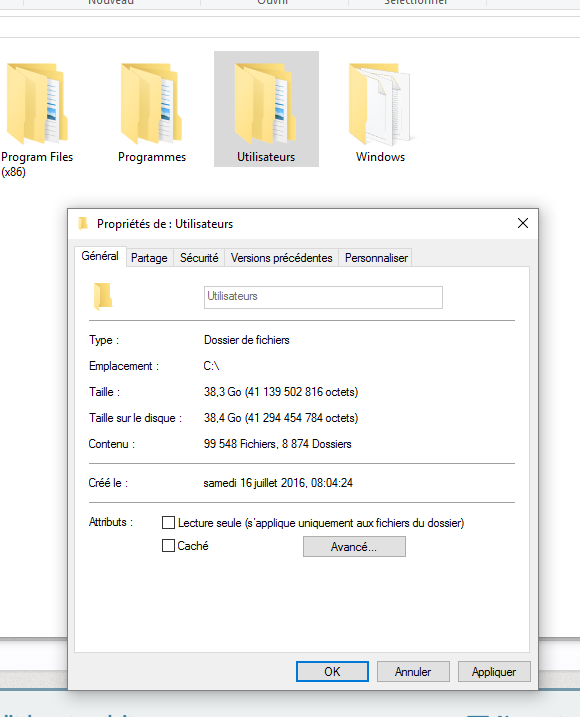The width and height of the screenshot is (580, 717).
Task: Click the Utilisateurs folder icon
Action: pyautogui.click(x=266, y=103)
